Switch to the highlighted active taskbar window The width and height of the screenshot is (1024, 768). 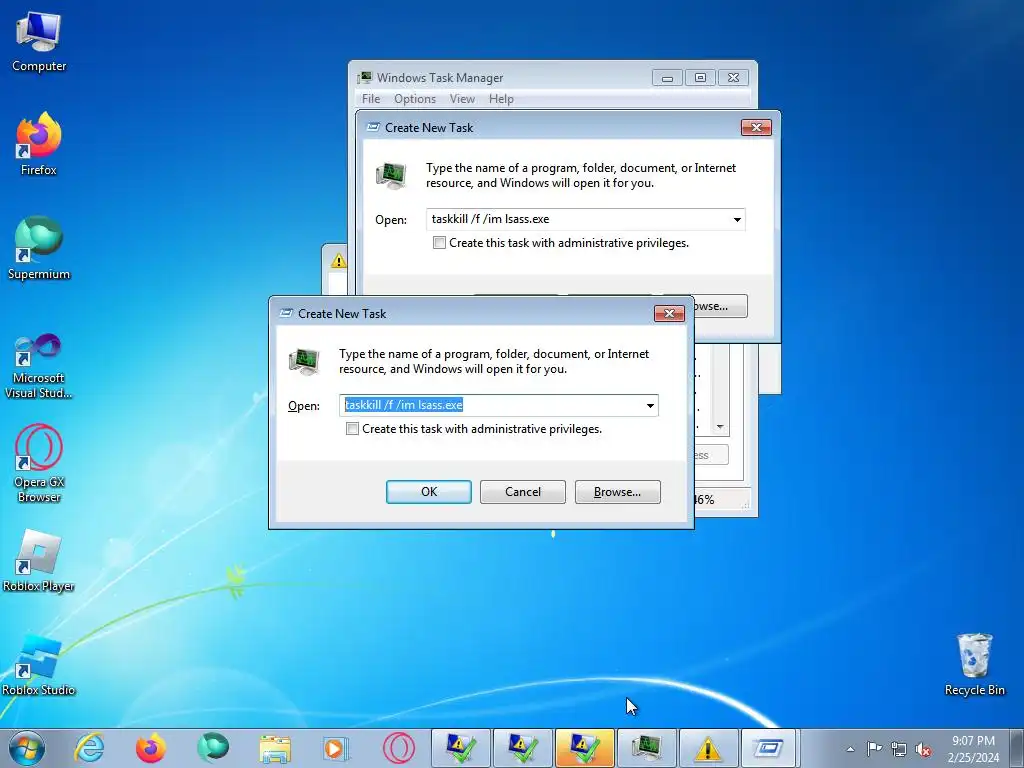pyautogui.click(x=584, y=748)
